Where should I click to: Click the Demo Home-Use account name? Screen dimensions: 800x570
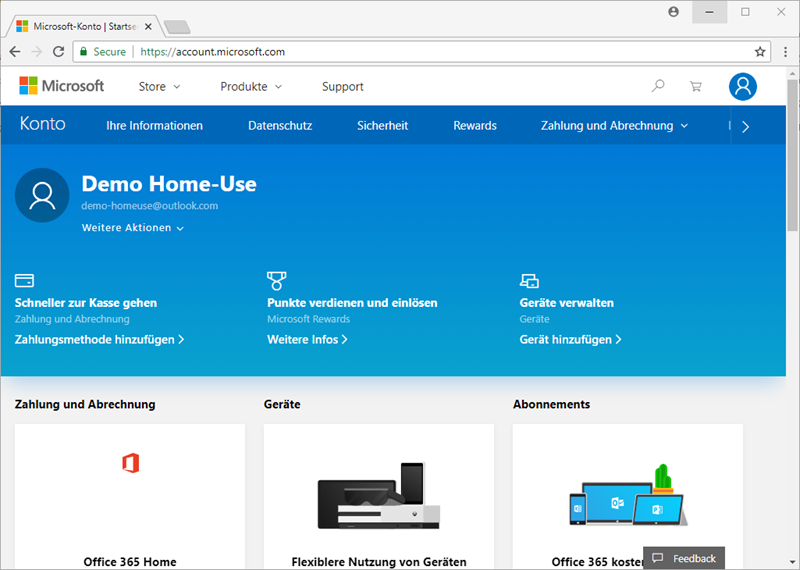pos(169,184)
